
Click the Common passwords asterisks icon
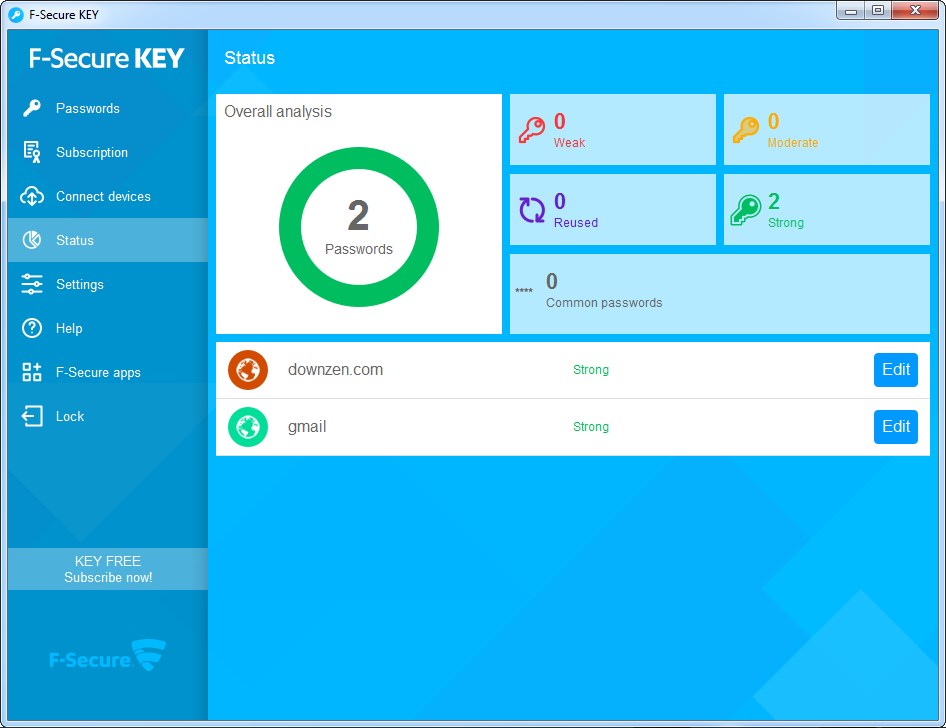tap(524, 291)
